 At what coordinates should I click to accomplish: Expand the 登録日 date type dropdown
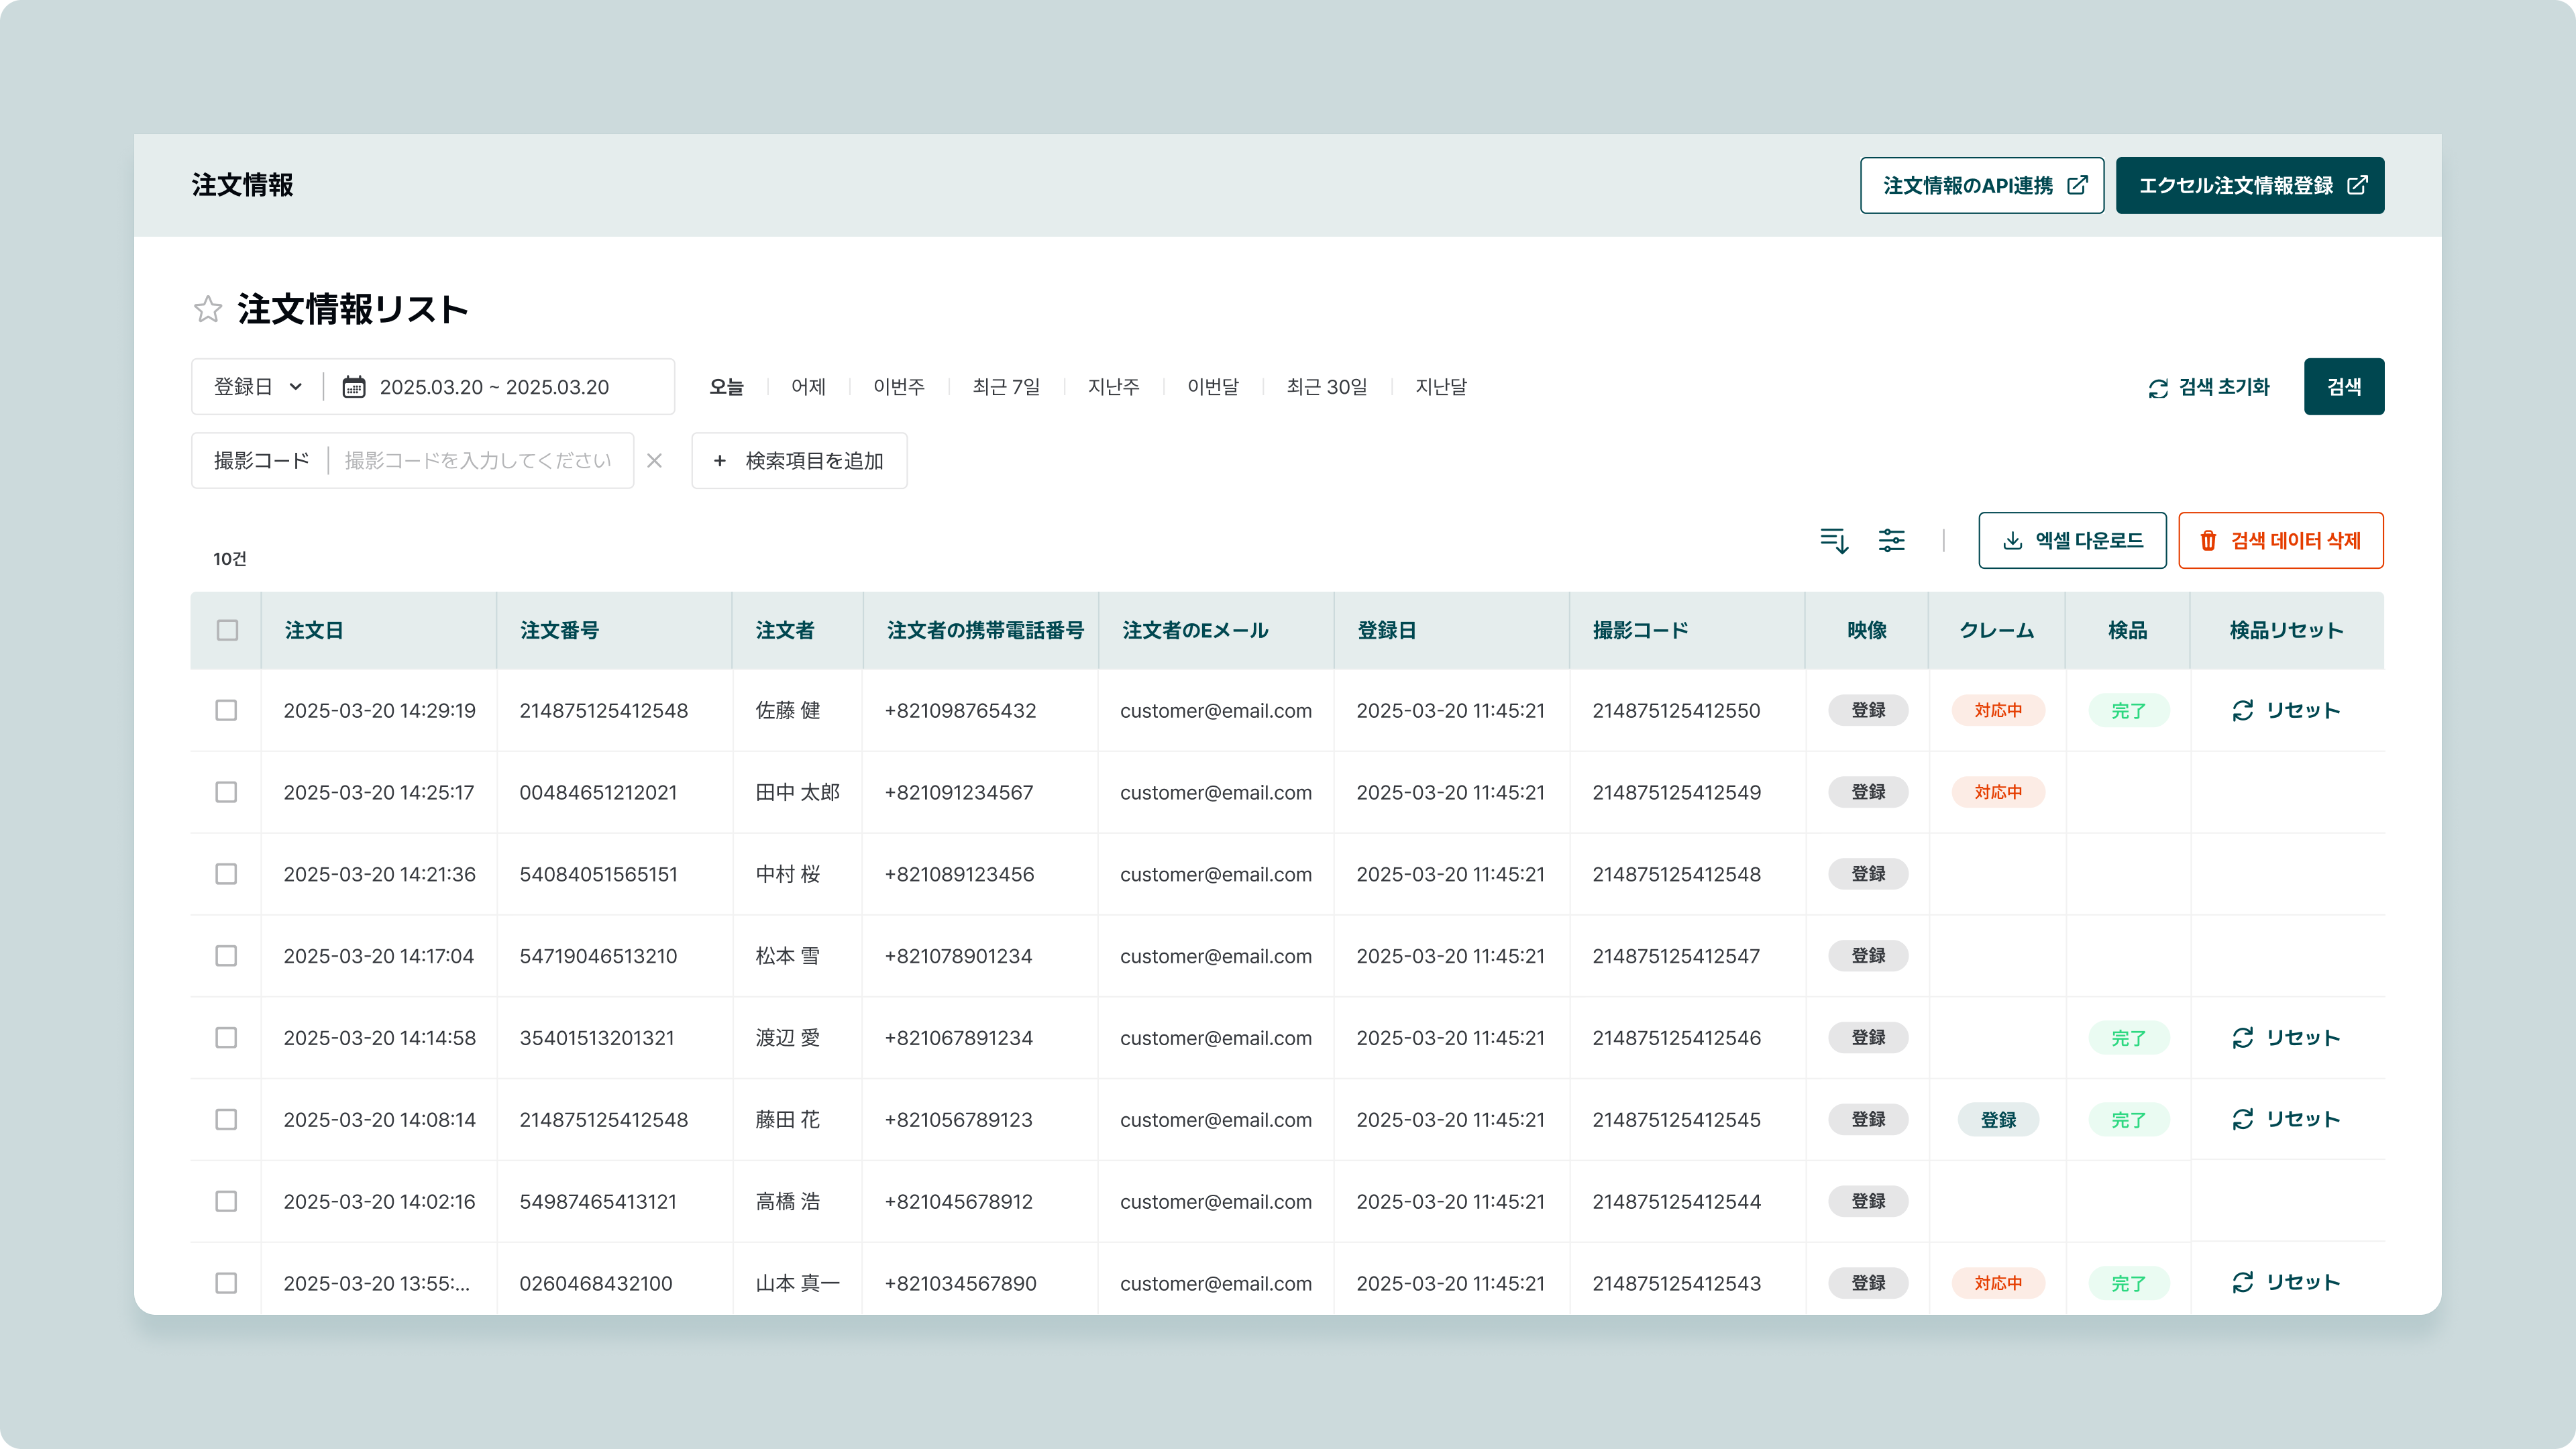[x=258, y=387]
